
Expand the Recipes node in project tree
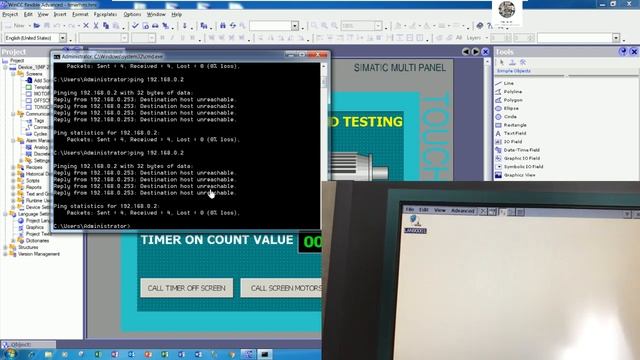coord(13,167)
